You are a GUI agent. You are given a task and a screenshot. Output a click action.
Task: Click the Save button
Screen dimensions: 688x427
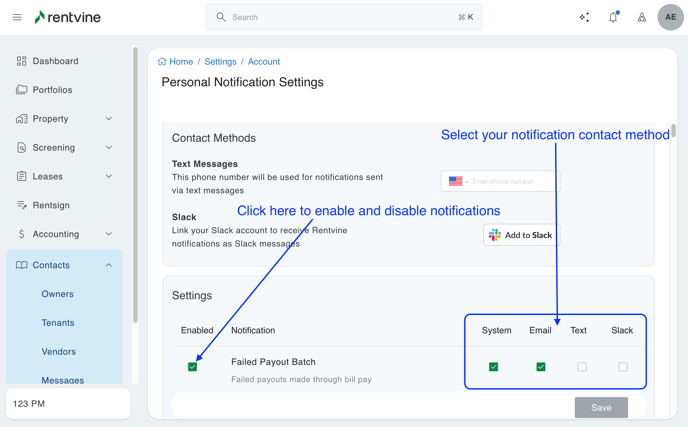pyautogui.click(x=601, y=407)
